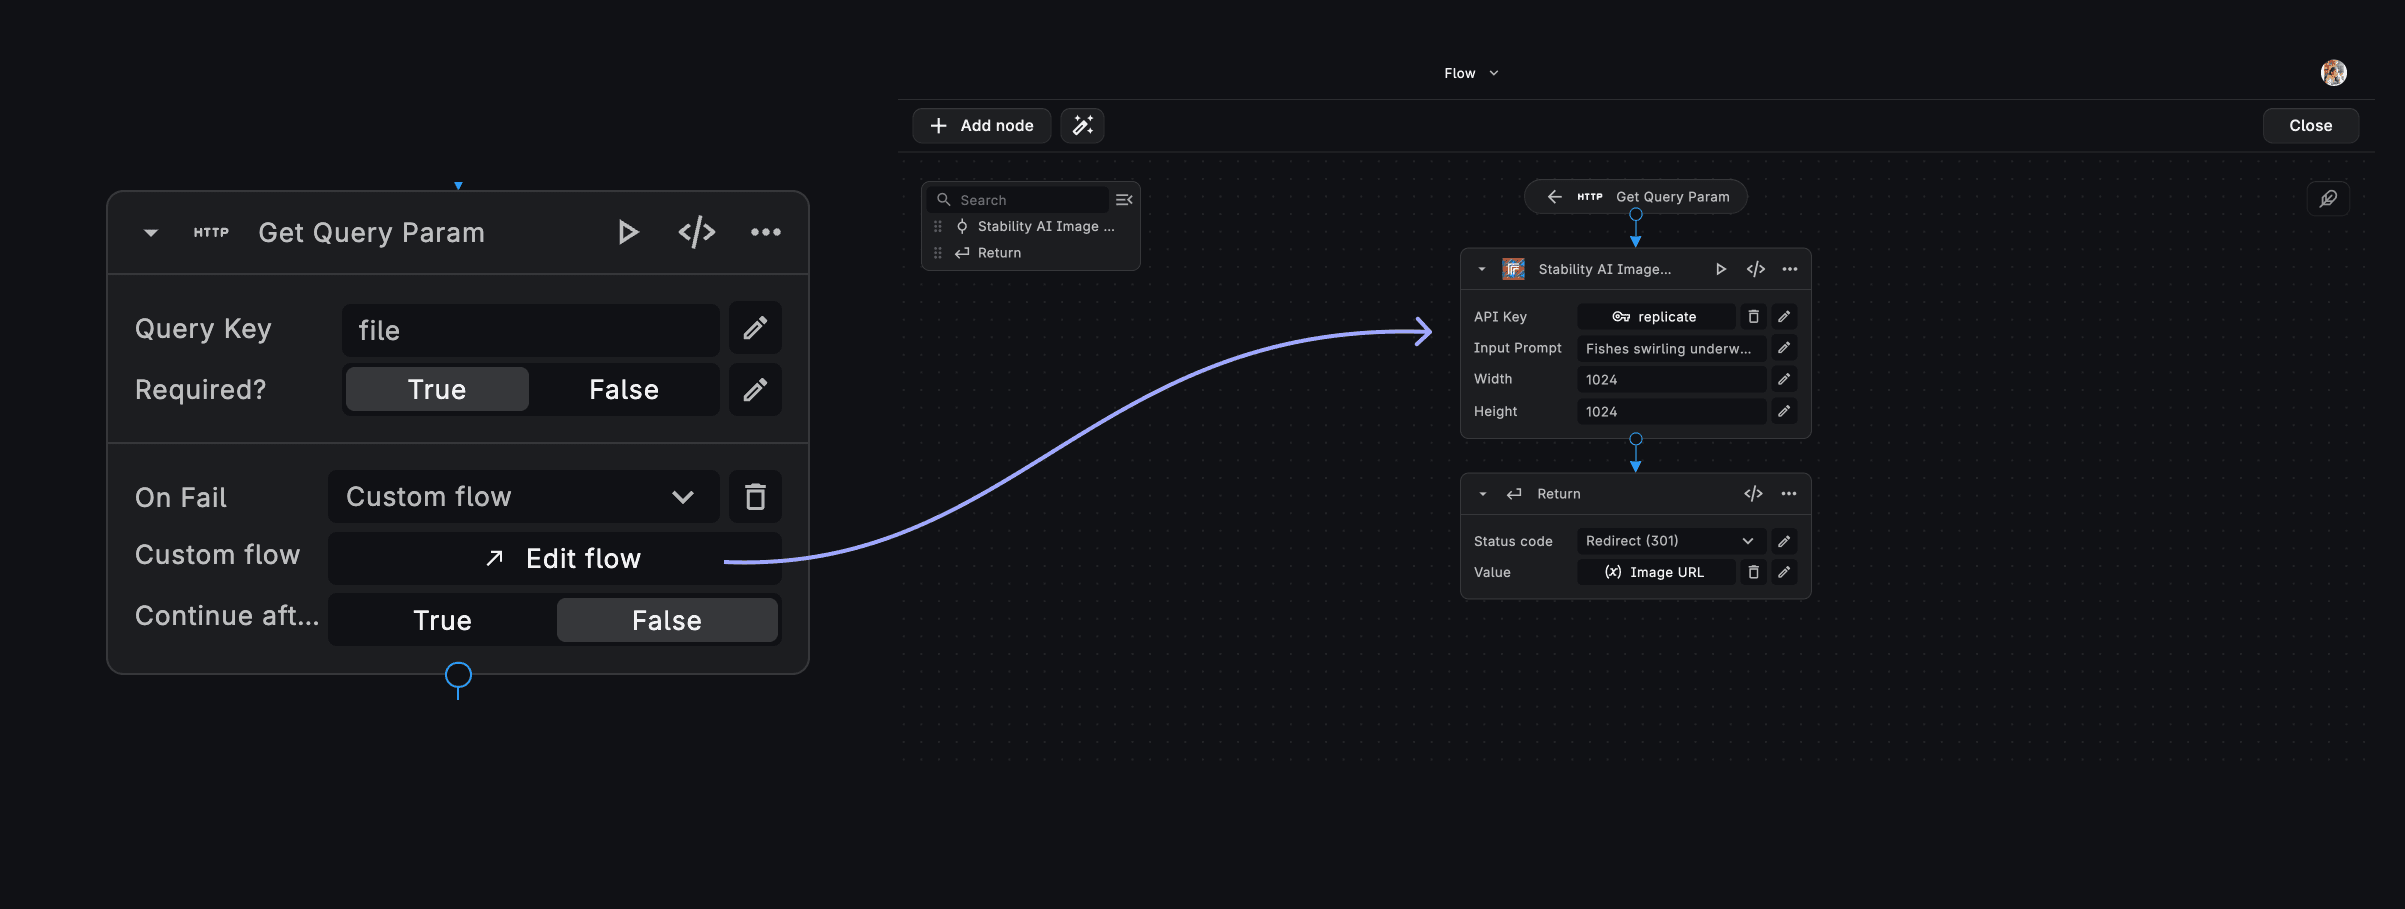
Task: Click the Search nodes input field
Action: point(1028,200)
